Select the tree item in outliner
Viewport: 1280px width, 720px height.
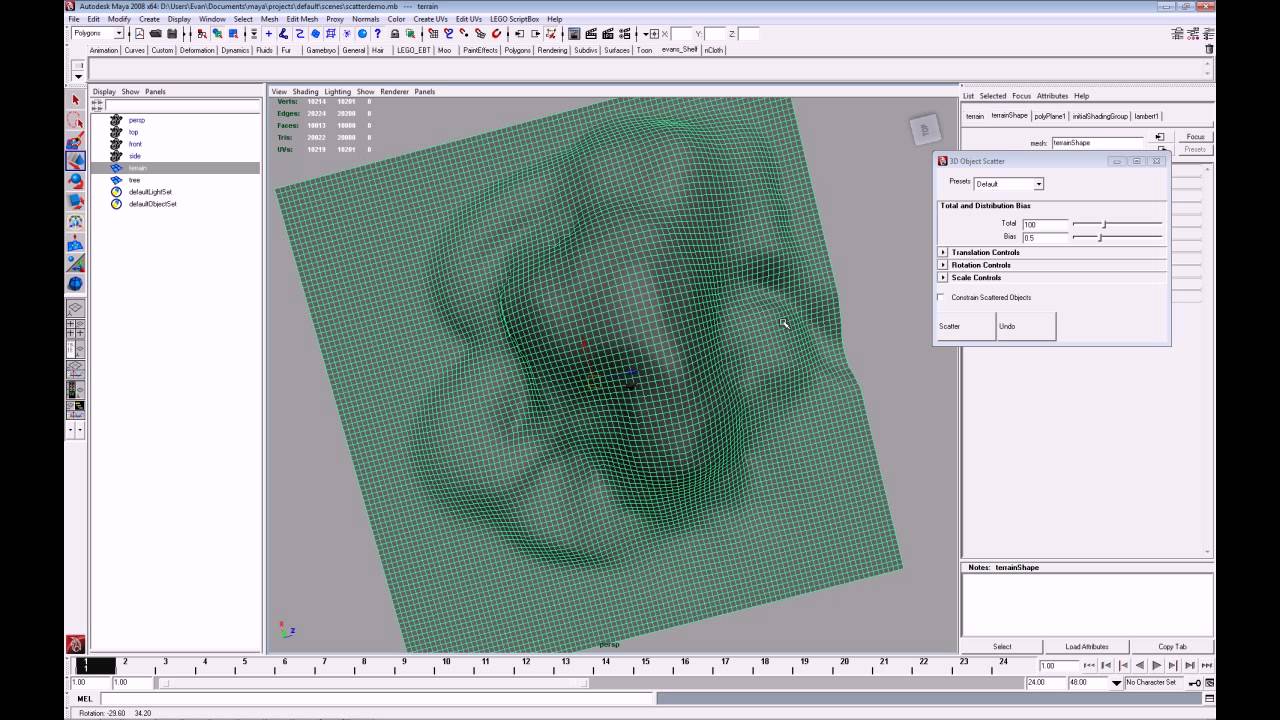click(x=134, y=180)
